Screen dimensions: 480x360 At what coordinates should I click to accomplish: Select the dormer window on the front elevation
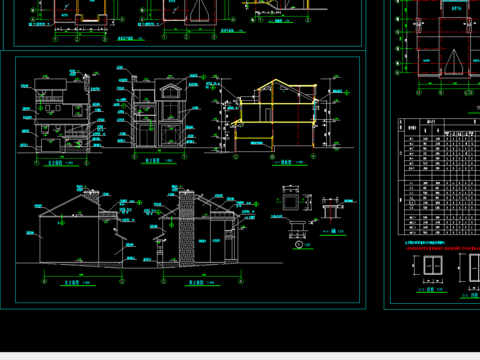(170, 91)
